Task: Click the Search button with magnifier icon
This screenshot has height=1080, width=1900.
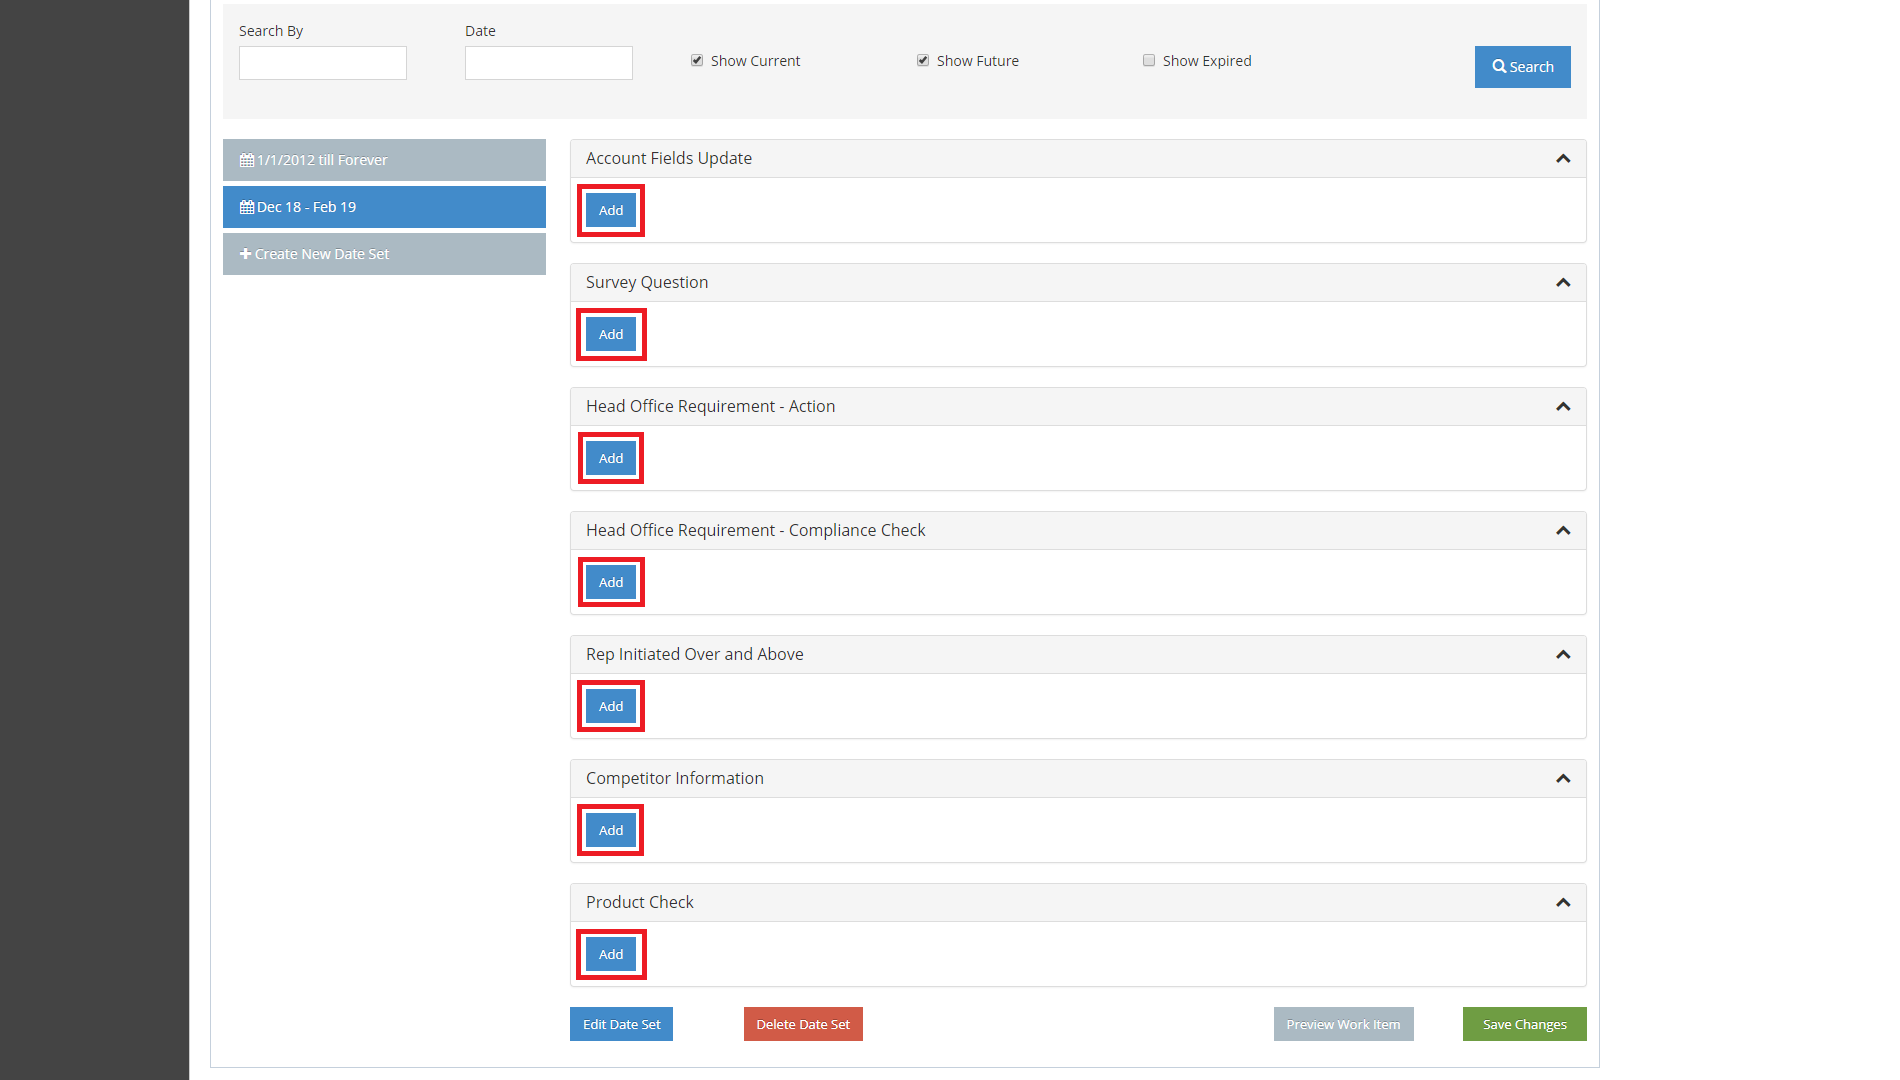Action: coord(1522,67)
